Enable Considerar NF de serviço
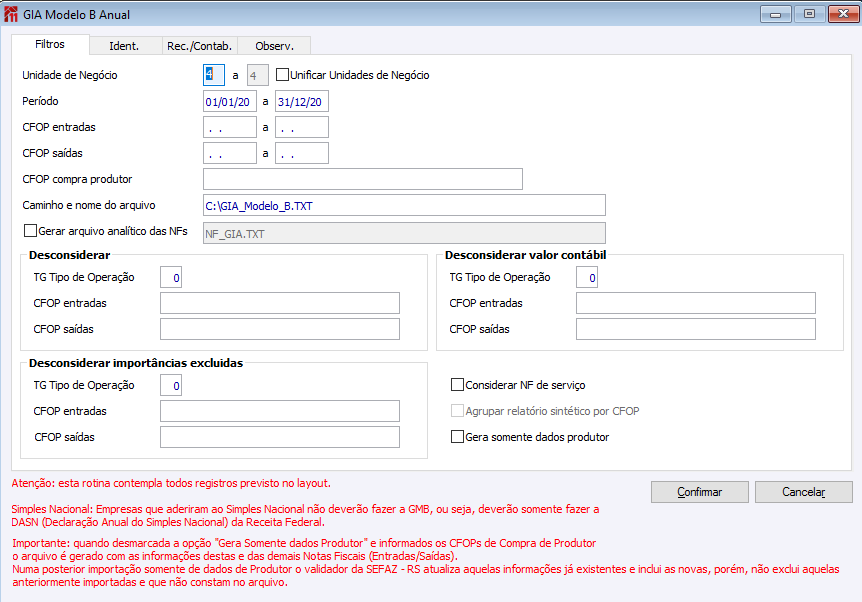This screenshot has height=602, width=862. 457,385
